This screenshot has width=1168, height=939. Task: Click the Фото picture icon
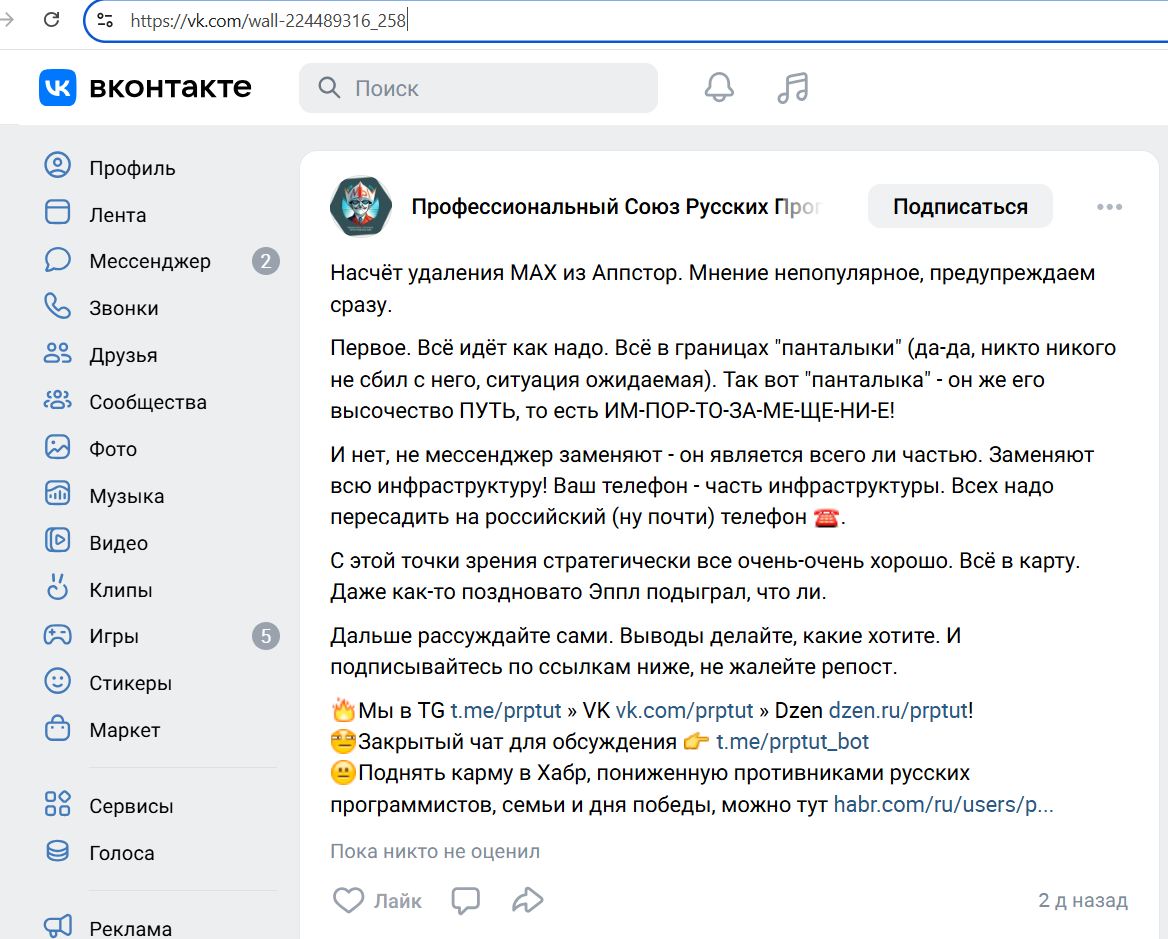[57, 447]
